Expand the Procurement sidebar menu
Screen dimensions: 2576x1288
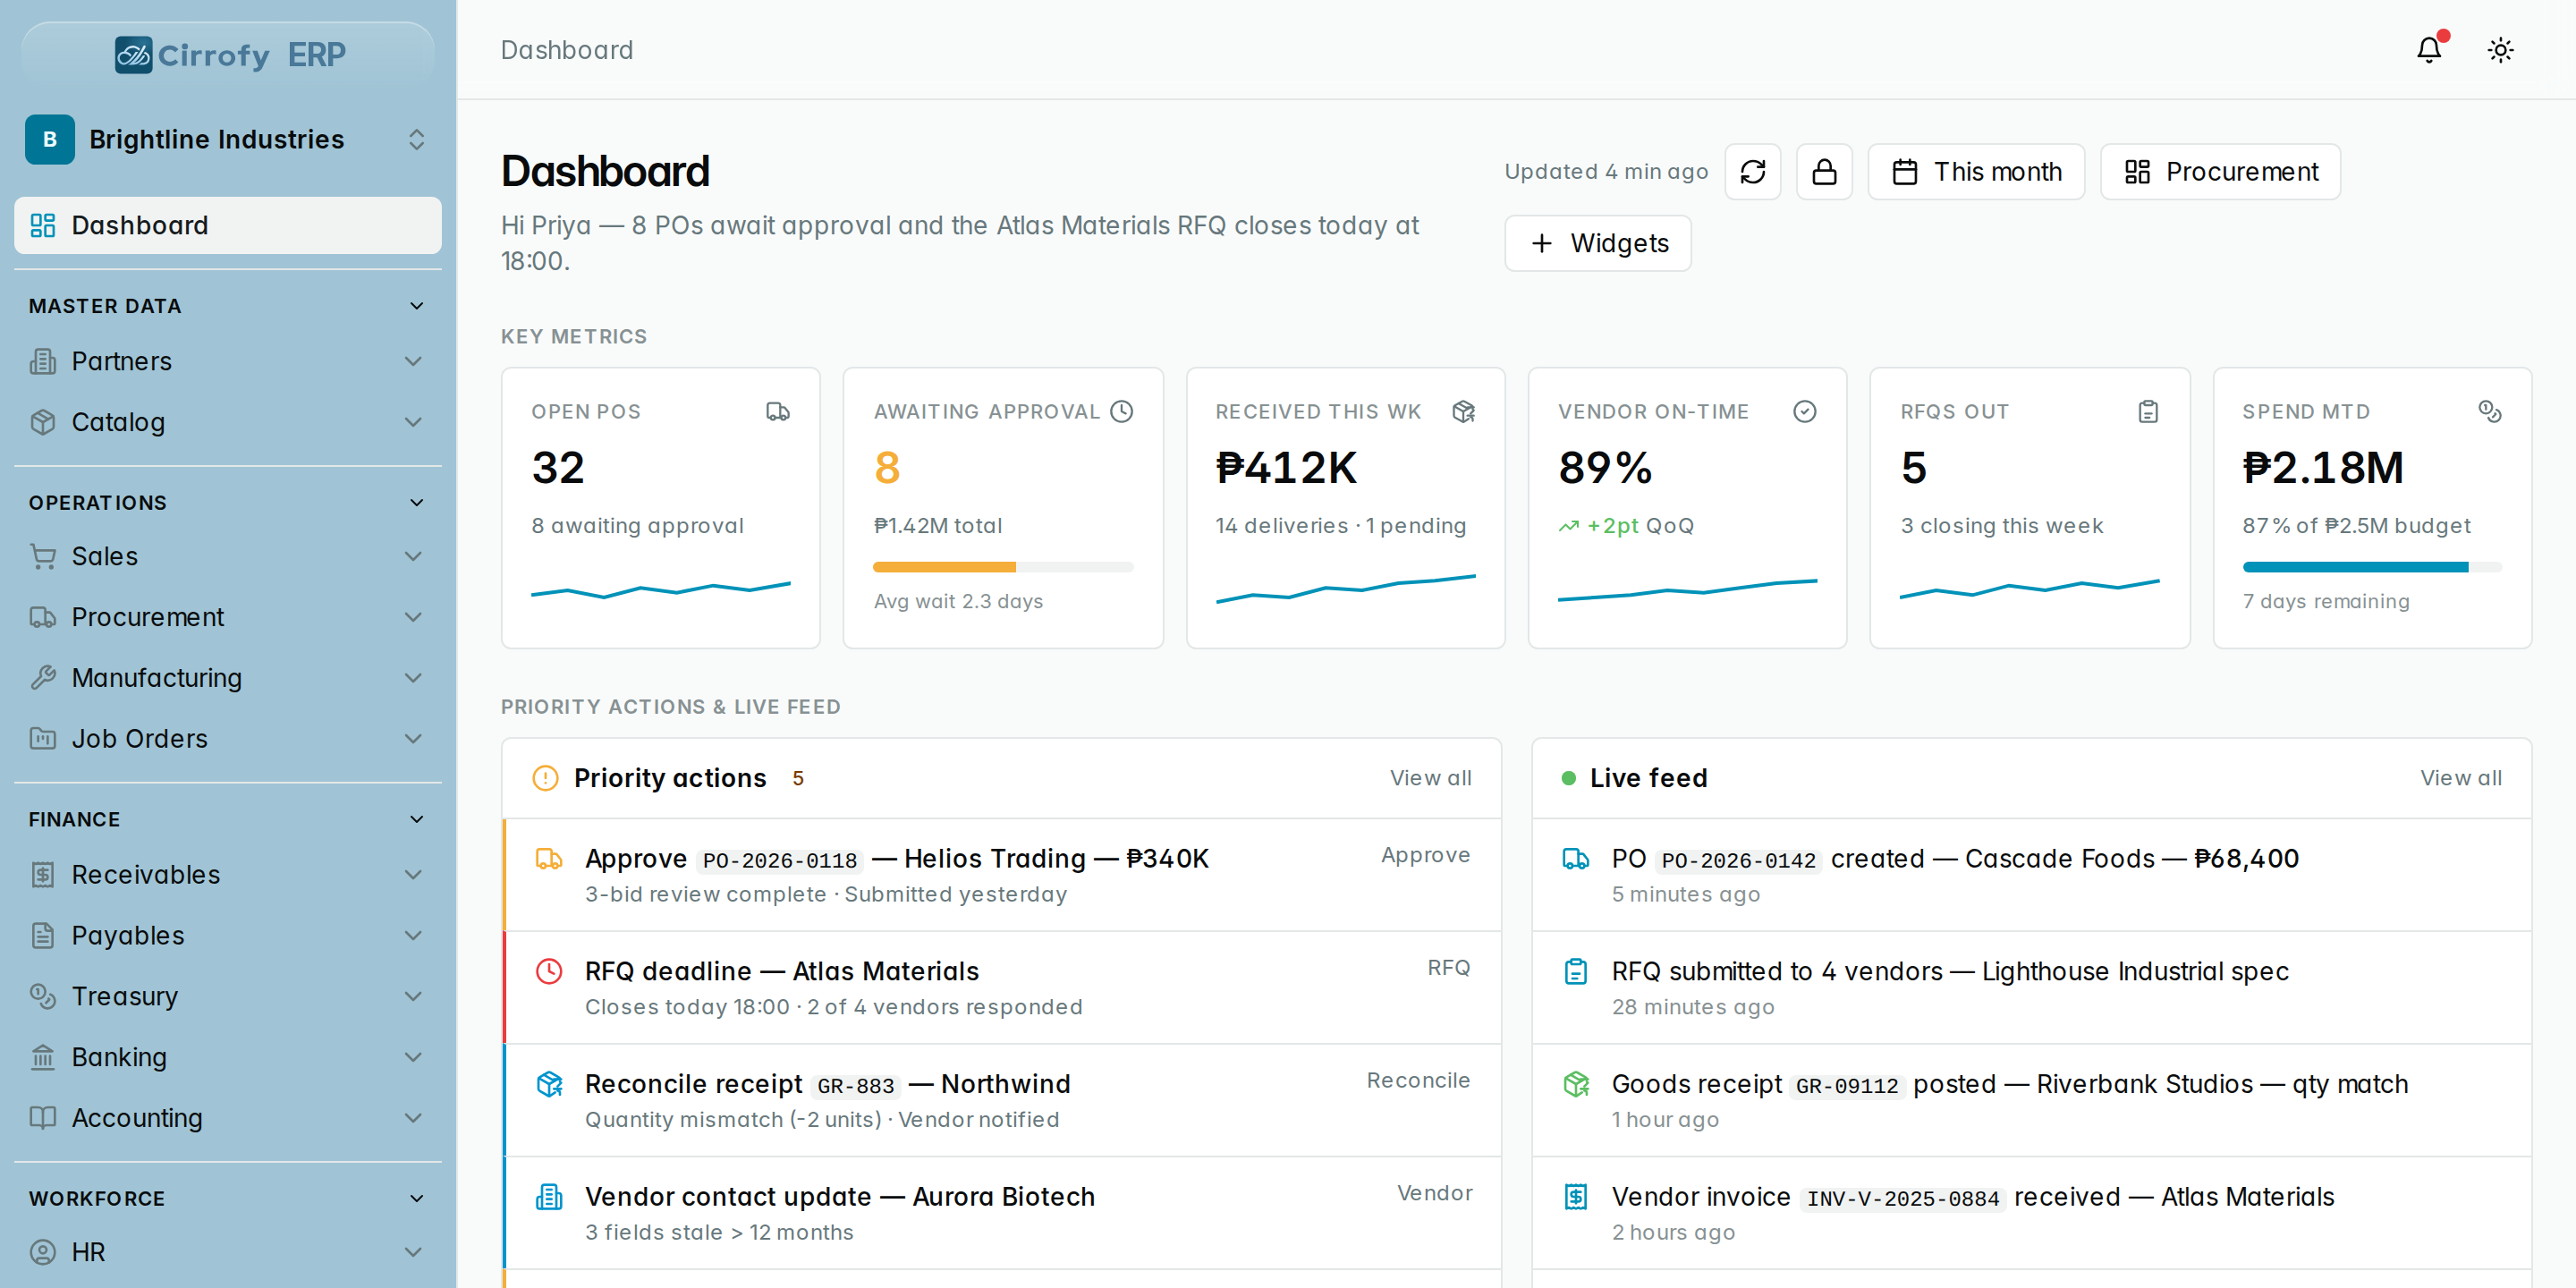click(x=228, y=617)
